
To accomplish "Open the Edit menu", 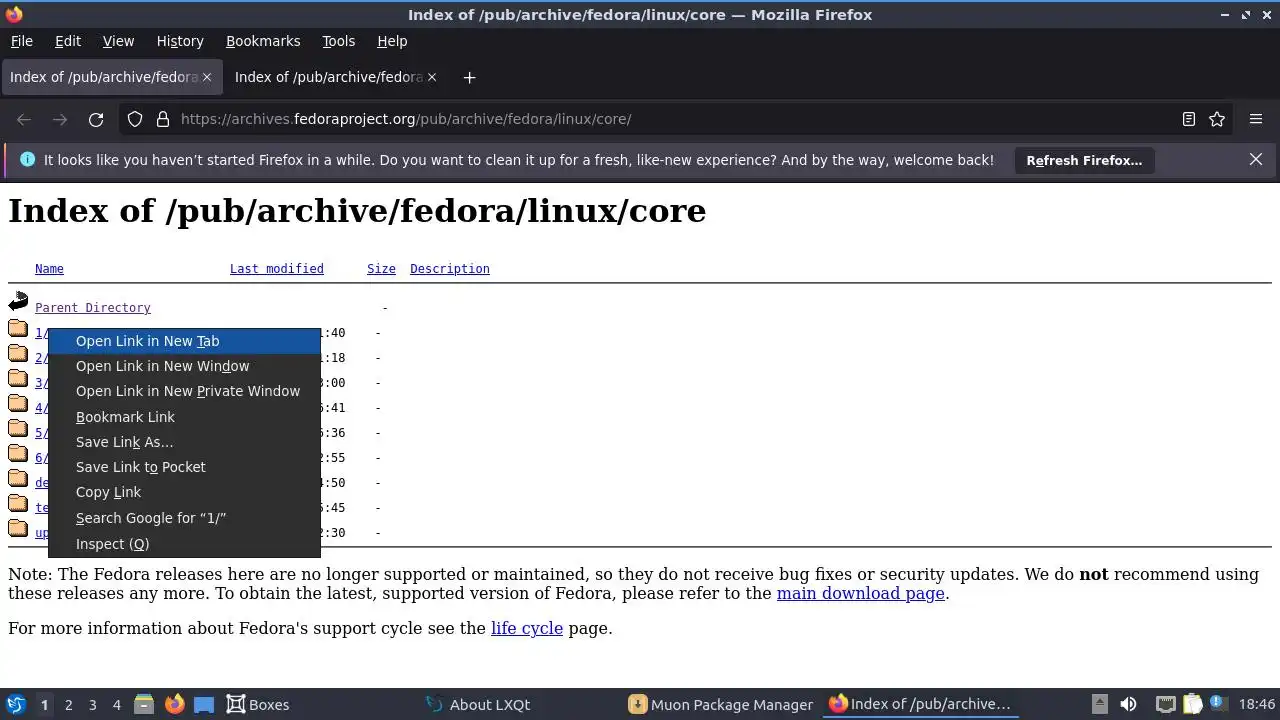I will (x=68, y=41).
